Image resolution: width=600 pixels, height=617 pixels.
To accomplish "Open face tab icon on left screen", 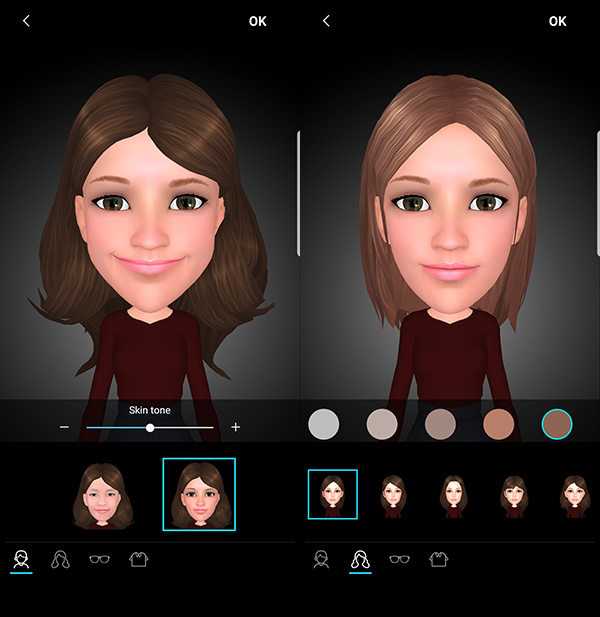I will 20,560.
